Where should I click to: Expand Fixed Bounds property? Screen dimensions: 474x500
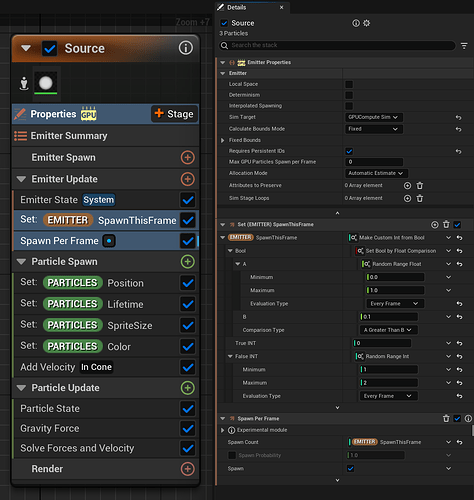tap(223, 140)
